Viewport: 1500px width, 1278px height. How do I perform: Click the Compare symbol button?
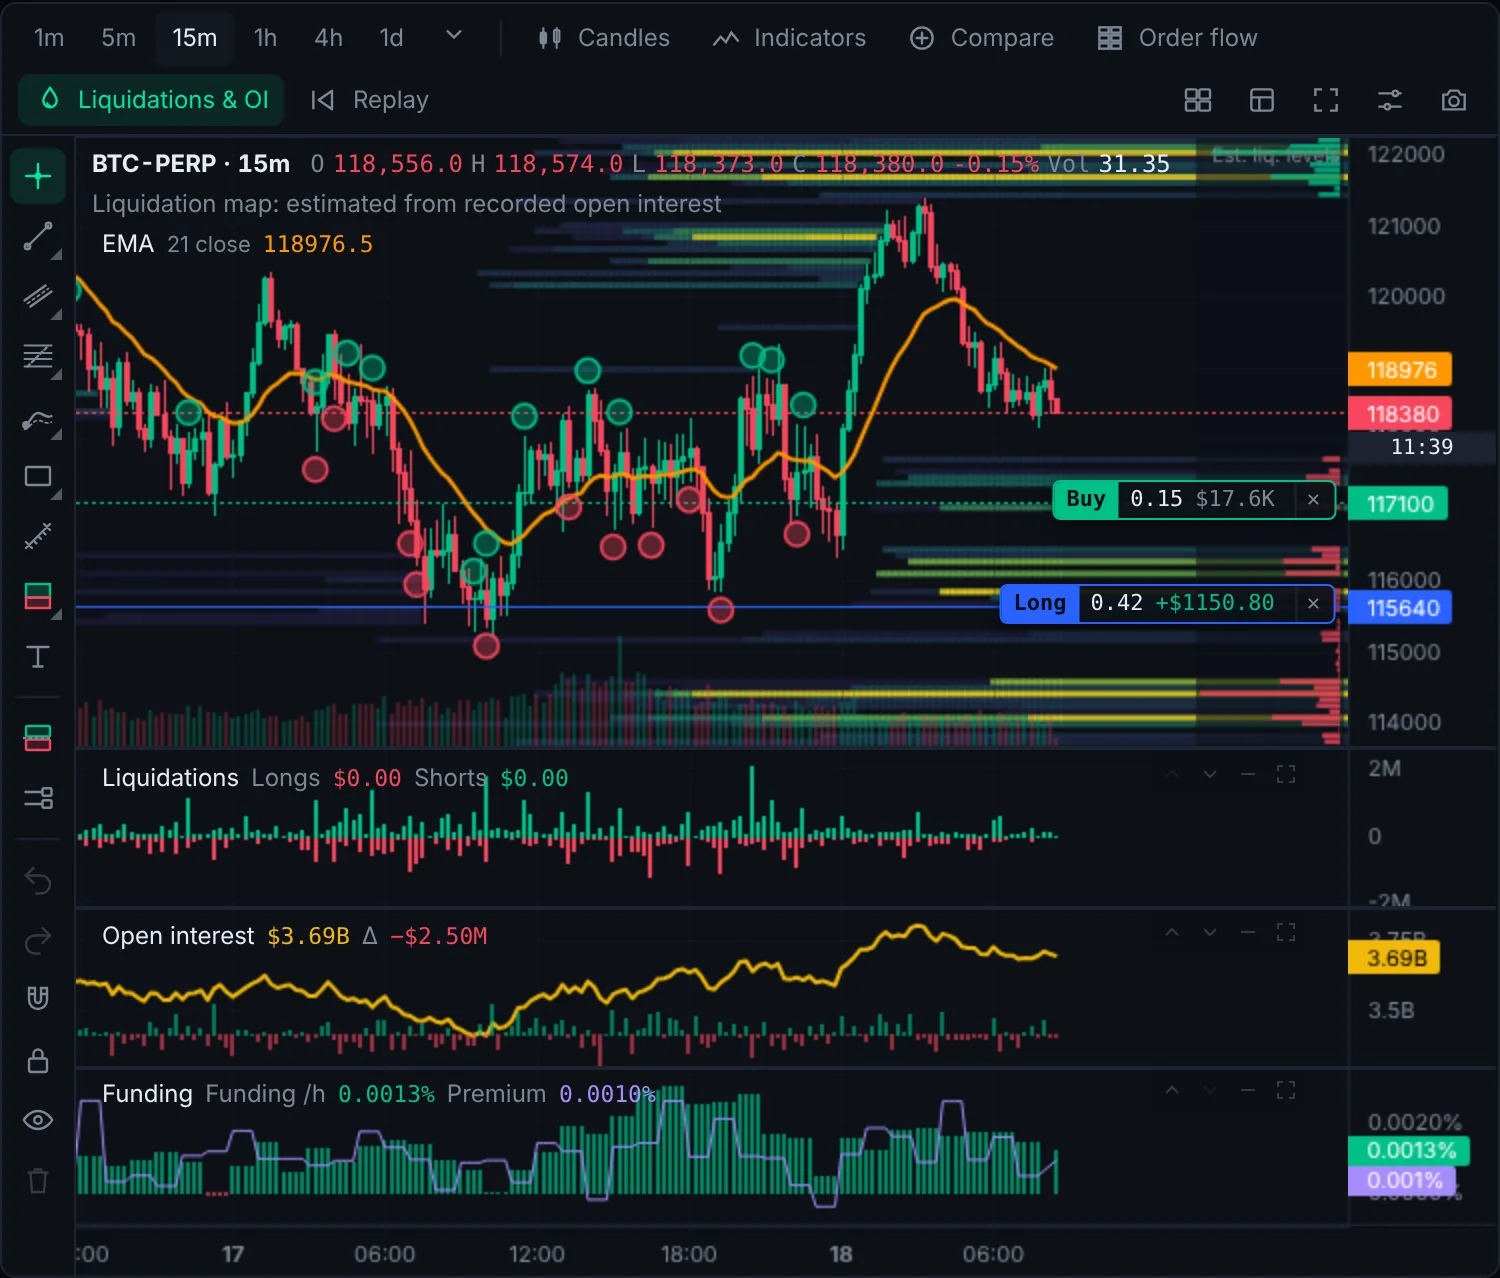click(982, 38)
